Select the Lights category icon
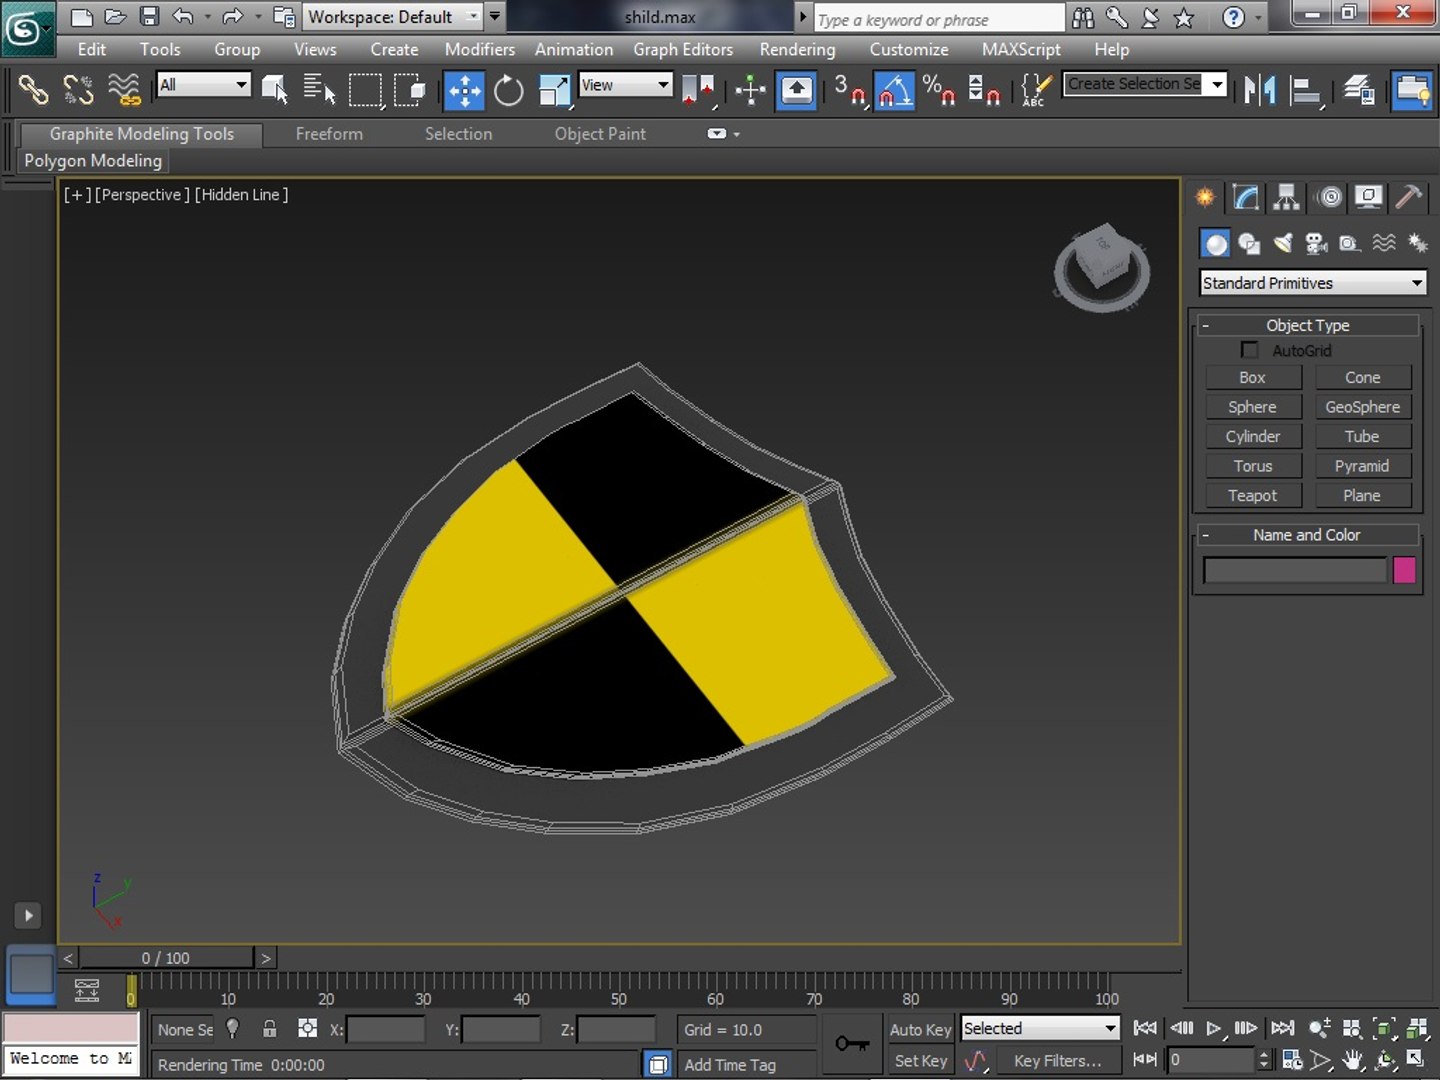 click(1283, 243)
